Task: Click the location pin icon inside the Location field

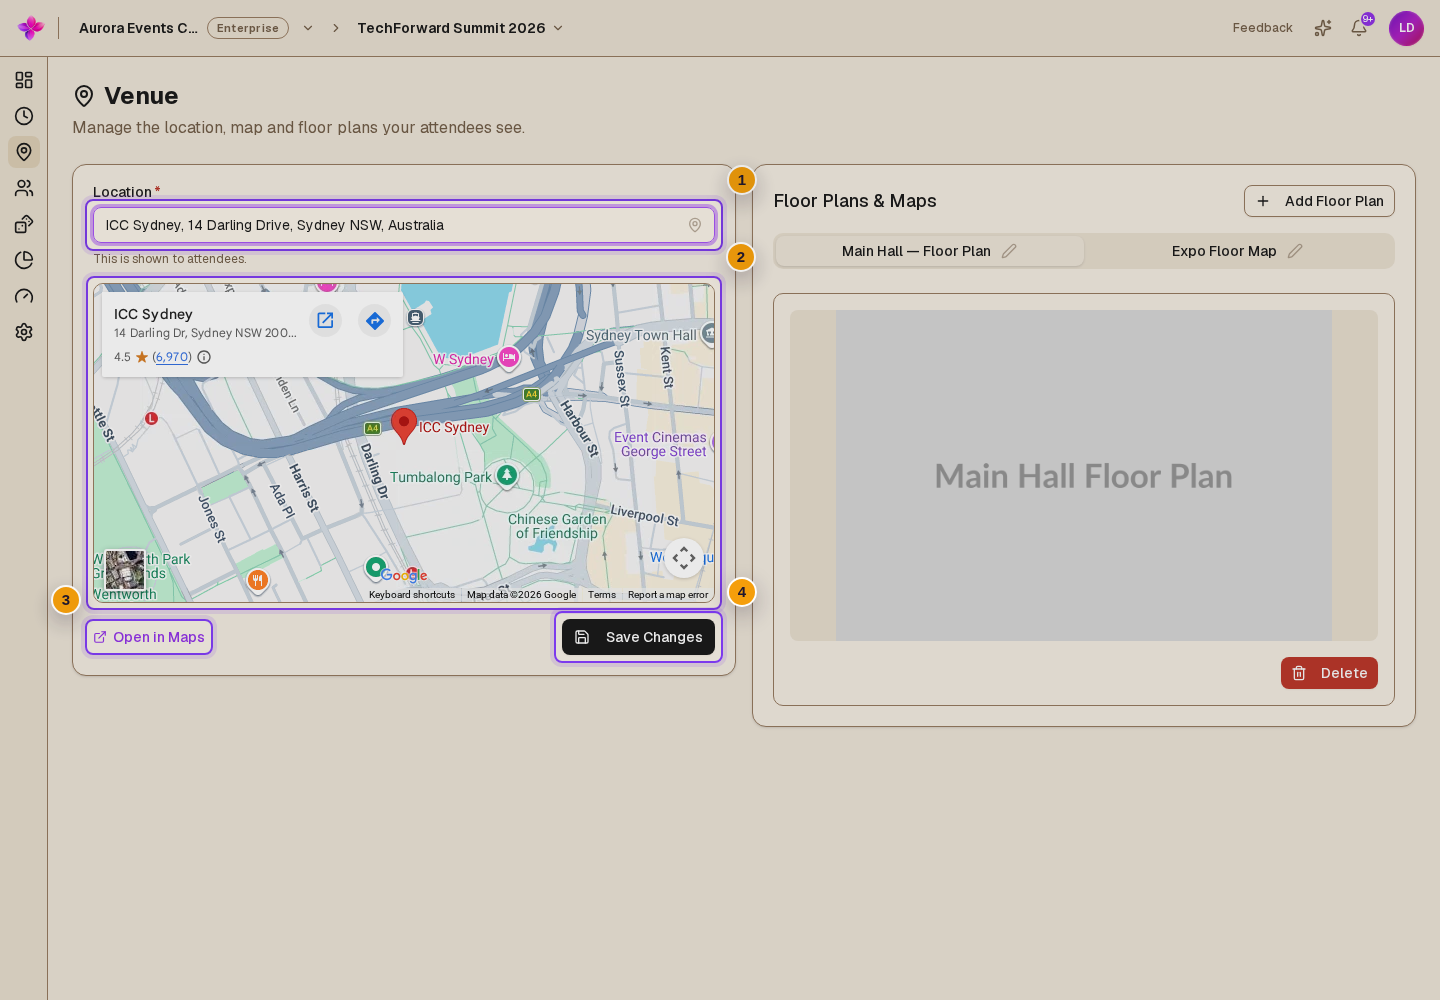Action: tap(695, 225)
